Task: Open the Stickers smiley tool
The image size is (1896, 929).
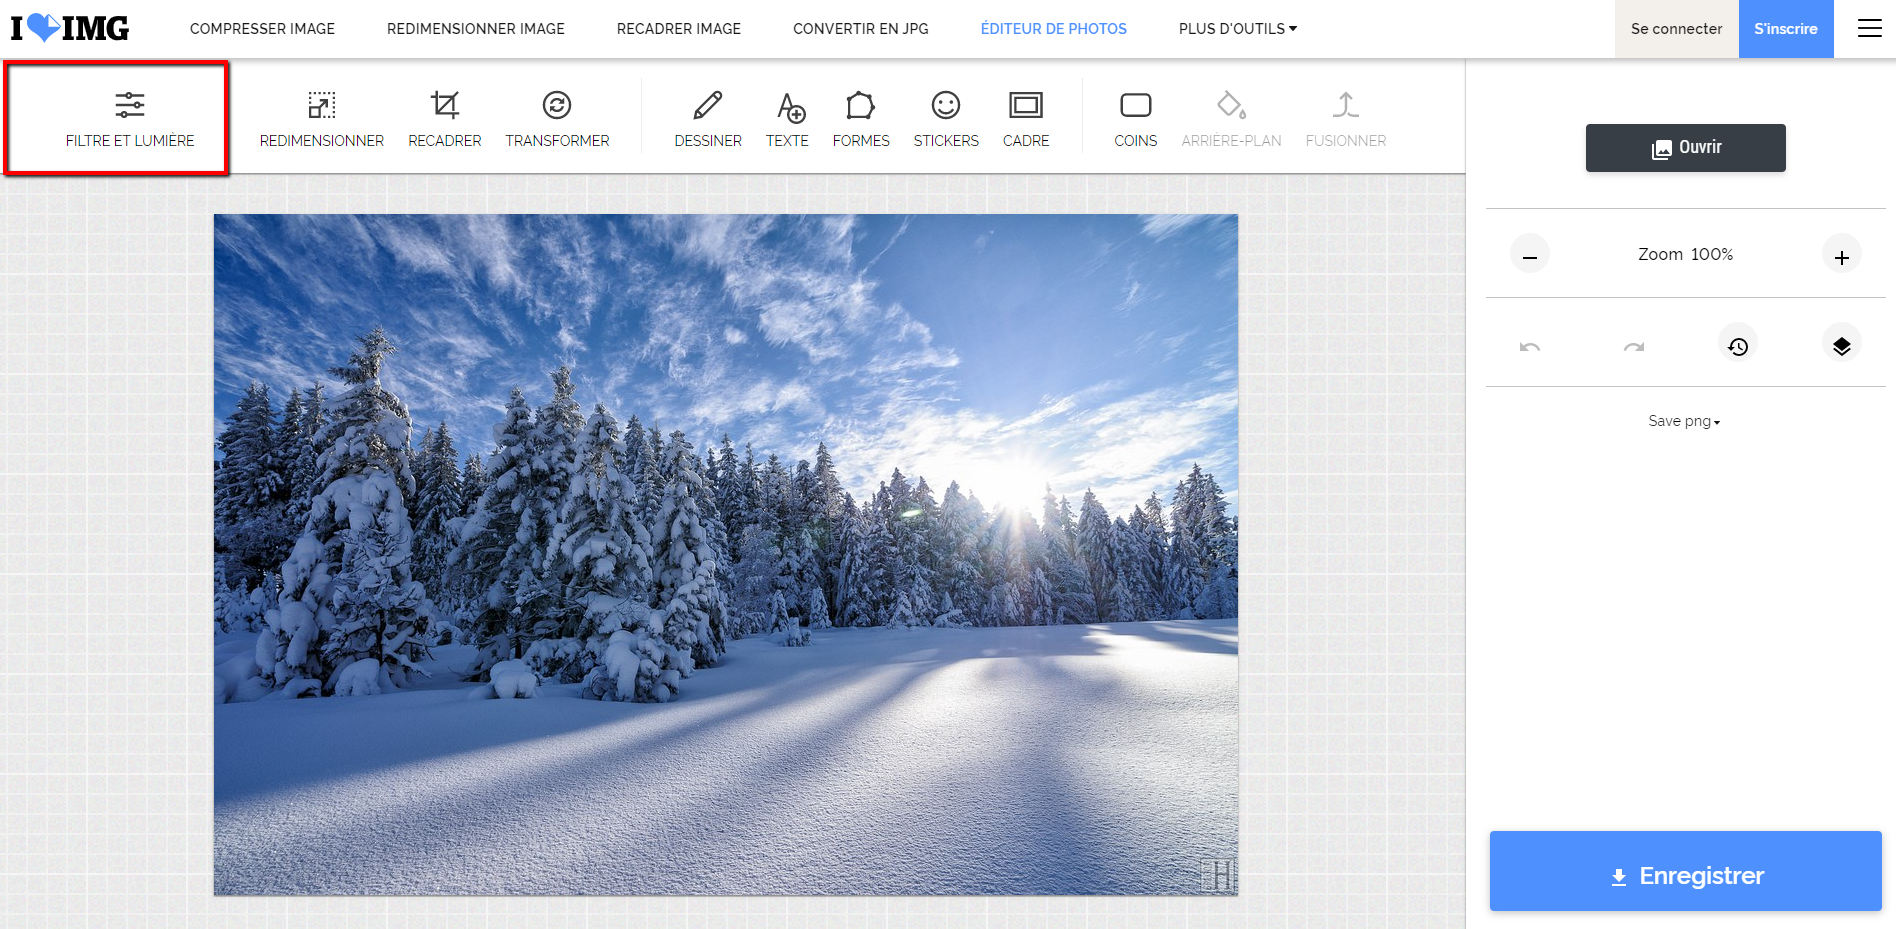Action: tap(945, 118)
